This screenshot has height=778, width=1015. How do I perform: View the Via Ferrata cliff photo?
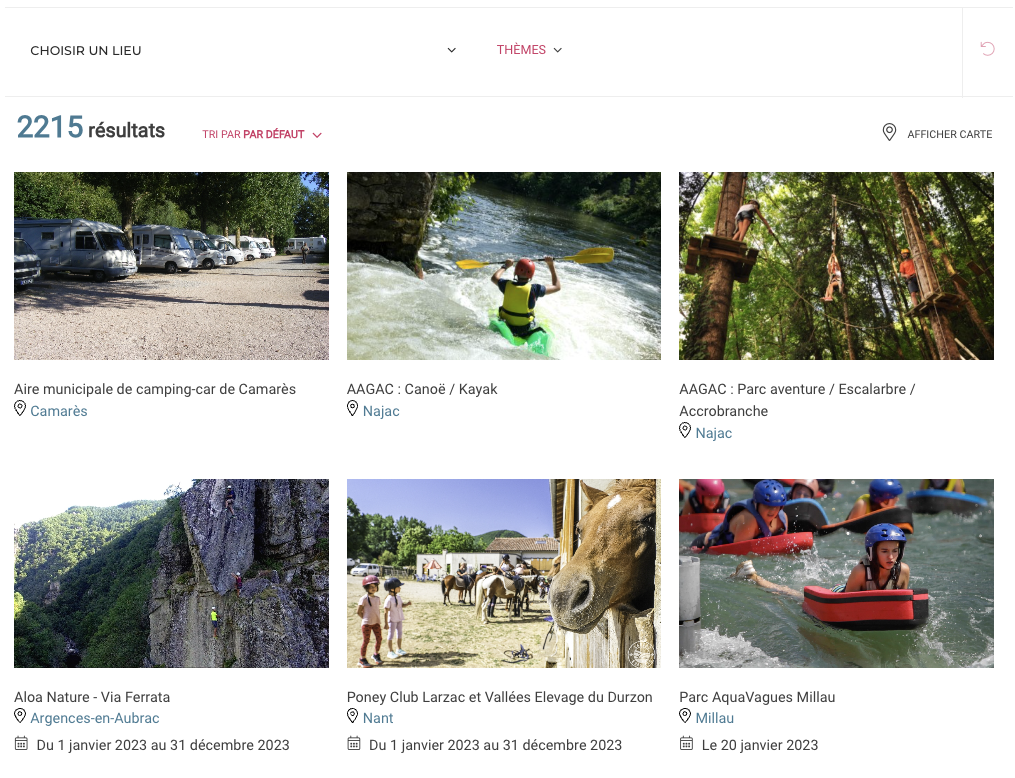(171, 573)
